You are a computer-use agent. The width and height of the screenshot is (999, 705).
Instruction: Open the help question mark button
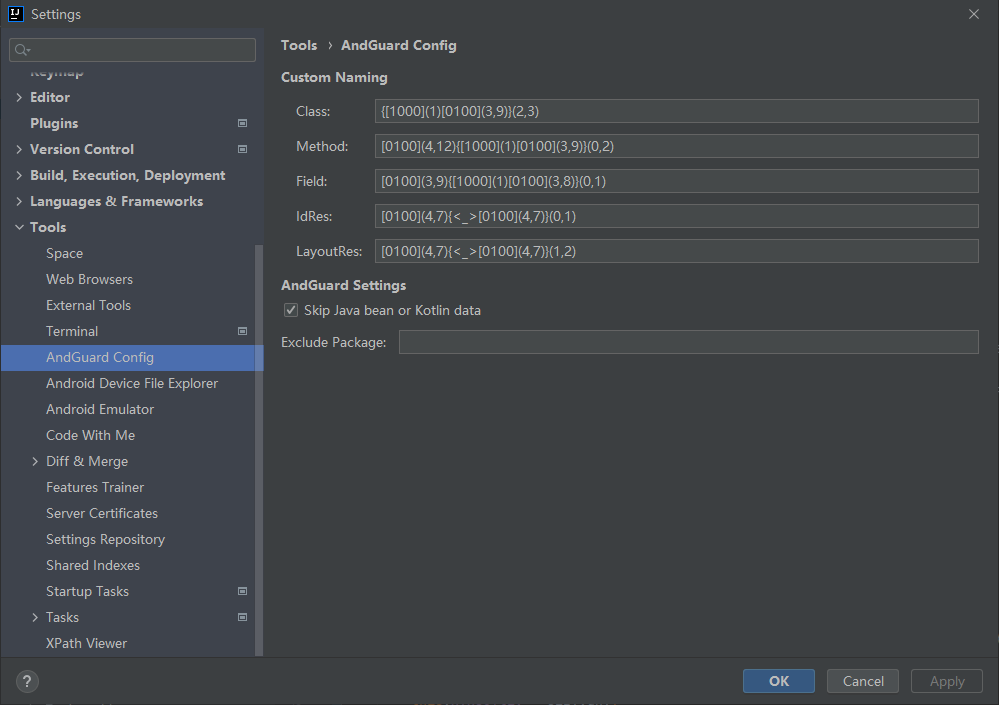[x=27, y=681]
